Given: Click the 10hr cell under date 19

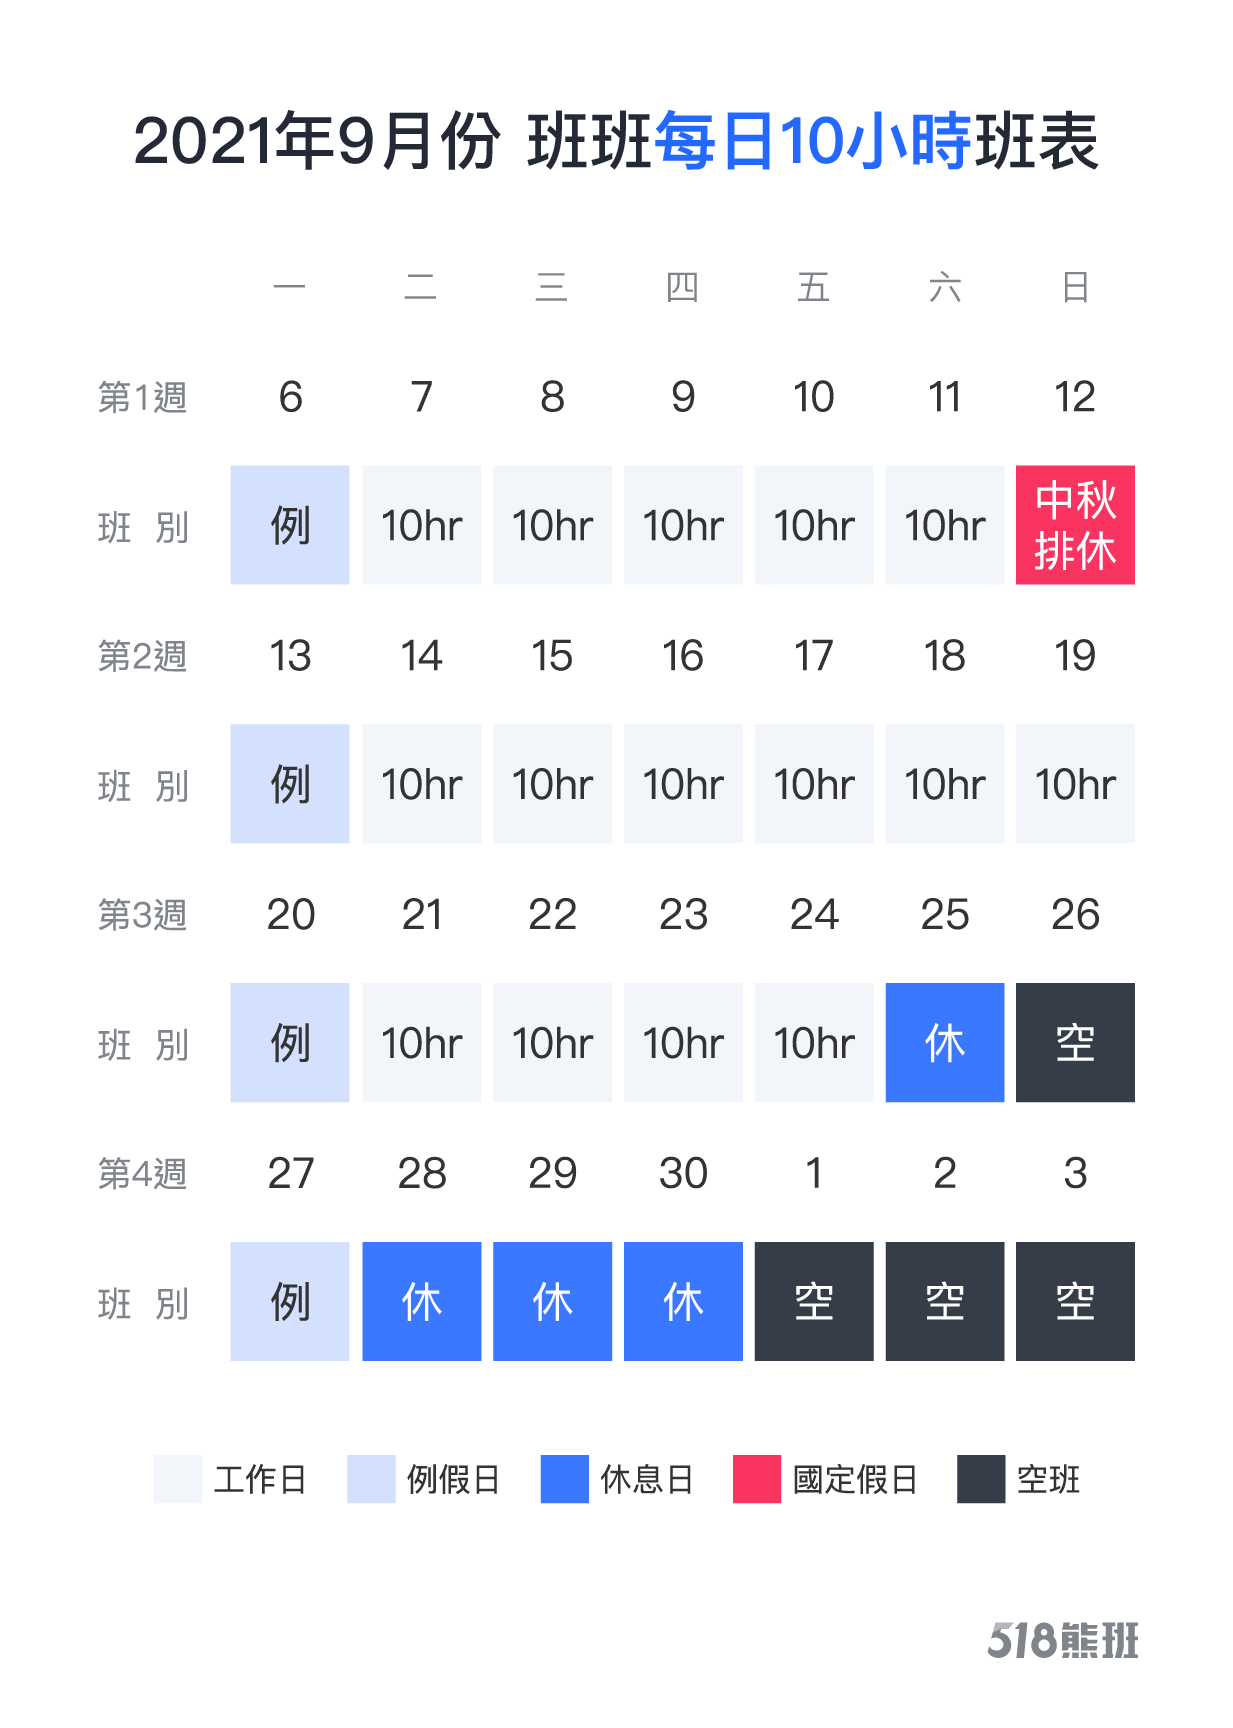Looking at the screenshot, I should point(1075,783).
